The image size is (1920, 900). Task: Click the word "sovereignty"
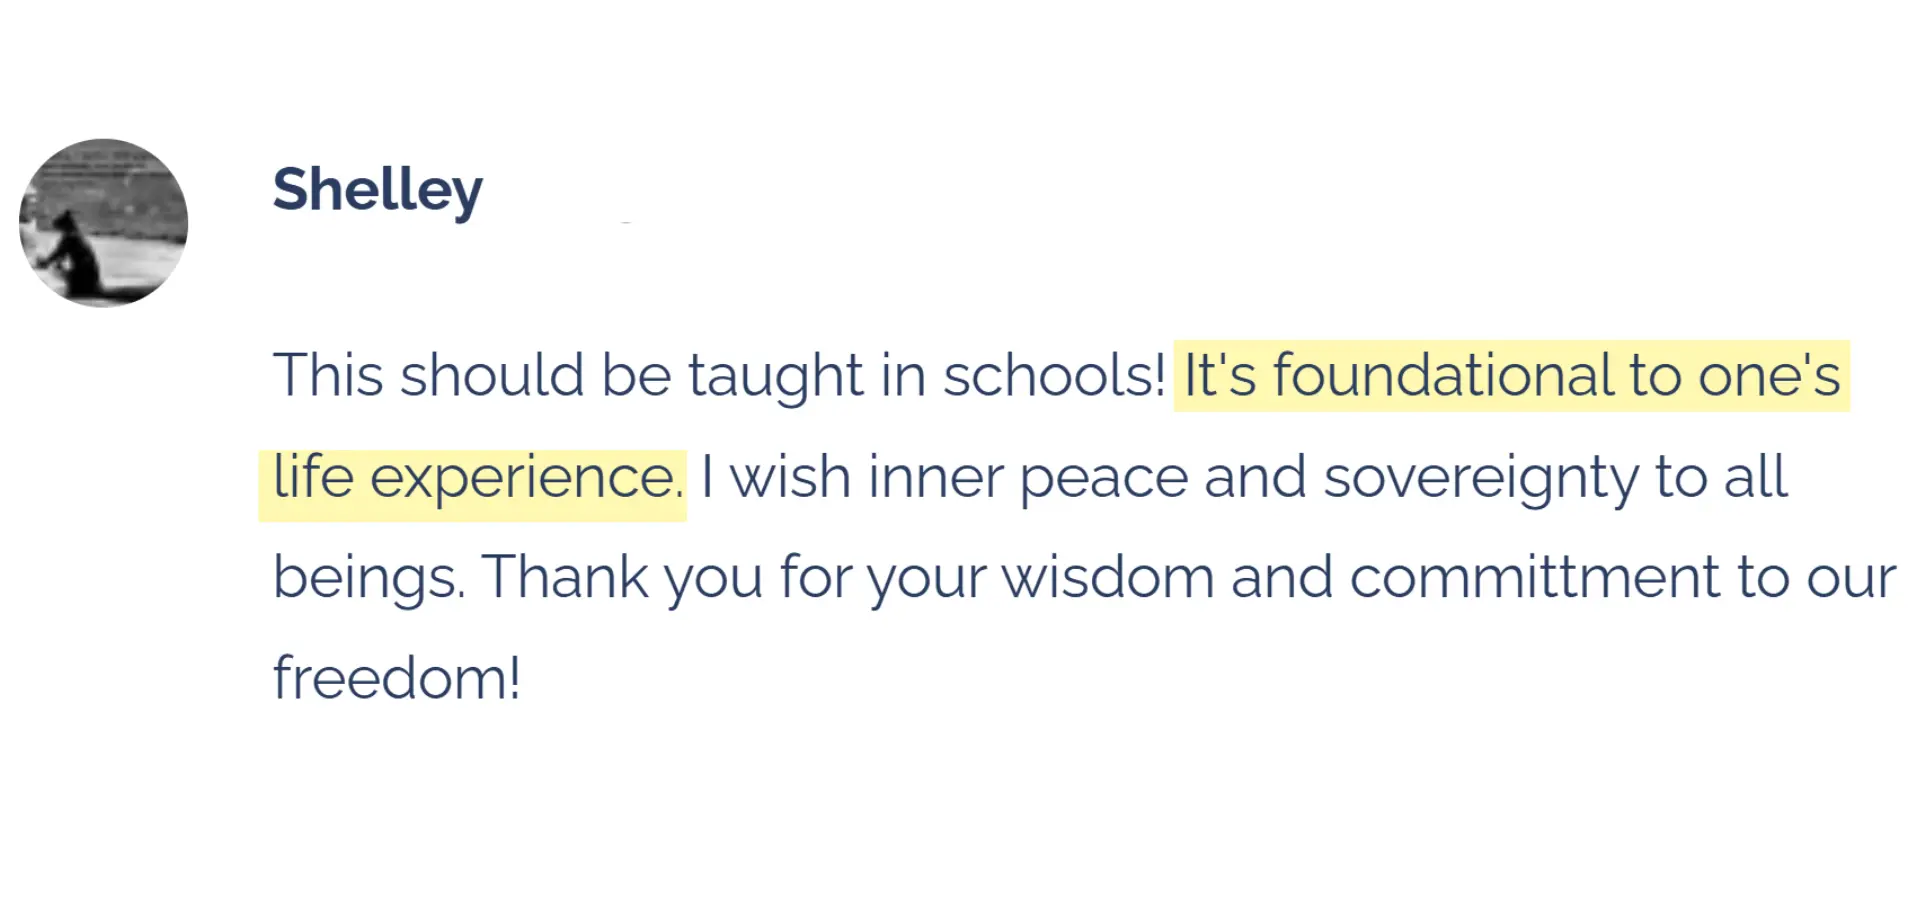1480,479
